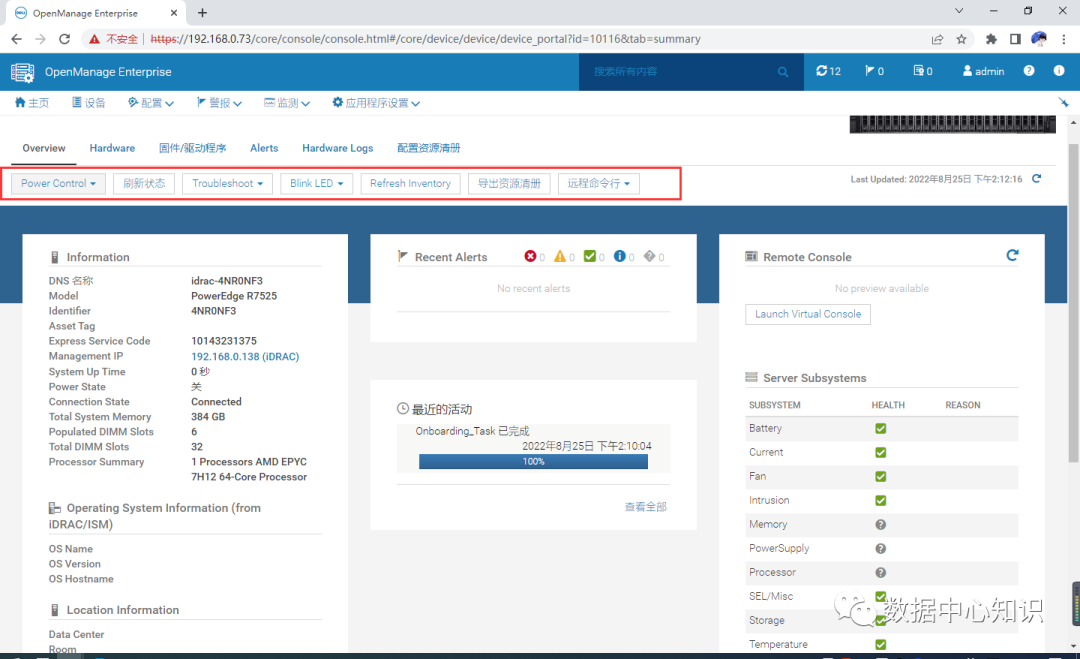Click the Fan health check icon
This screenshot has height=659, width=1080.
coord(880,477)
